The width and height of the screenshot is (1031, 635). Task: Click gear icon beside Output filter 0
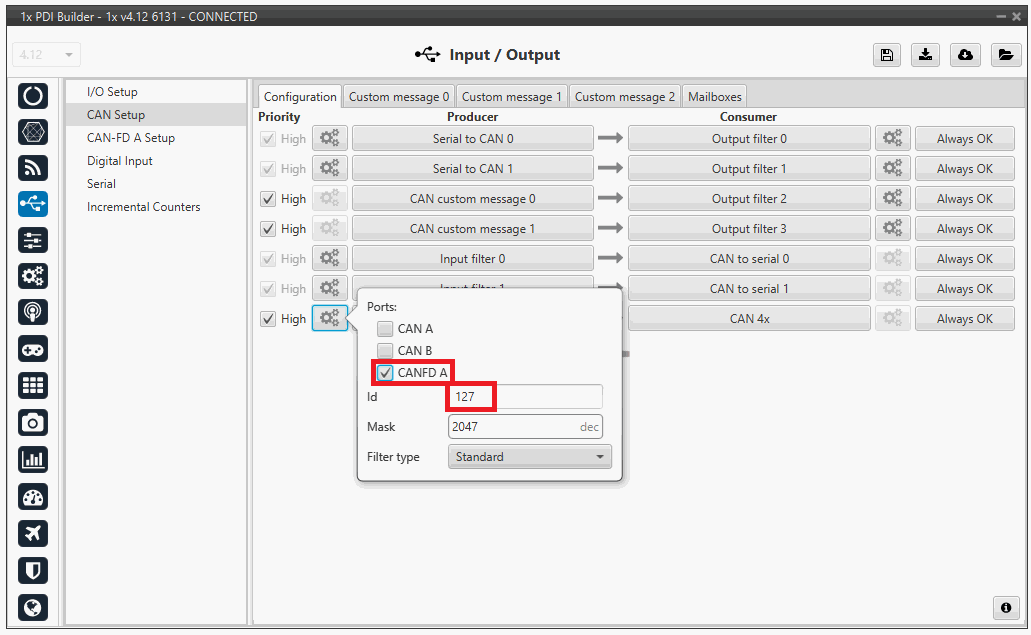coord(892,139)
